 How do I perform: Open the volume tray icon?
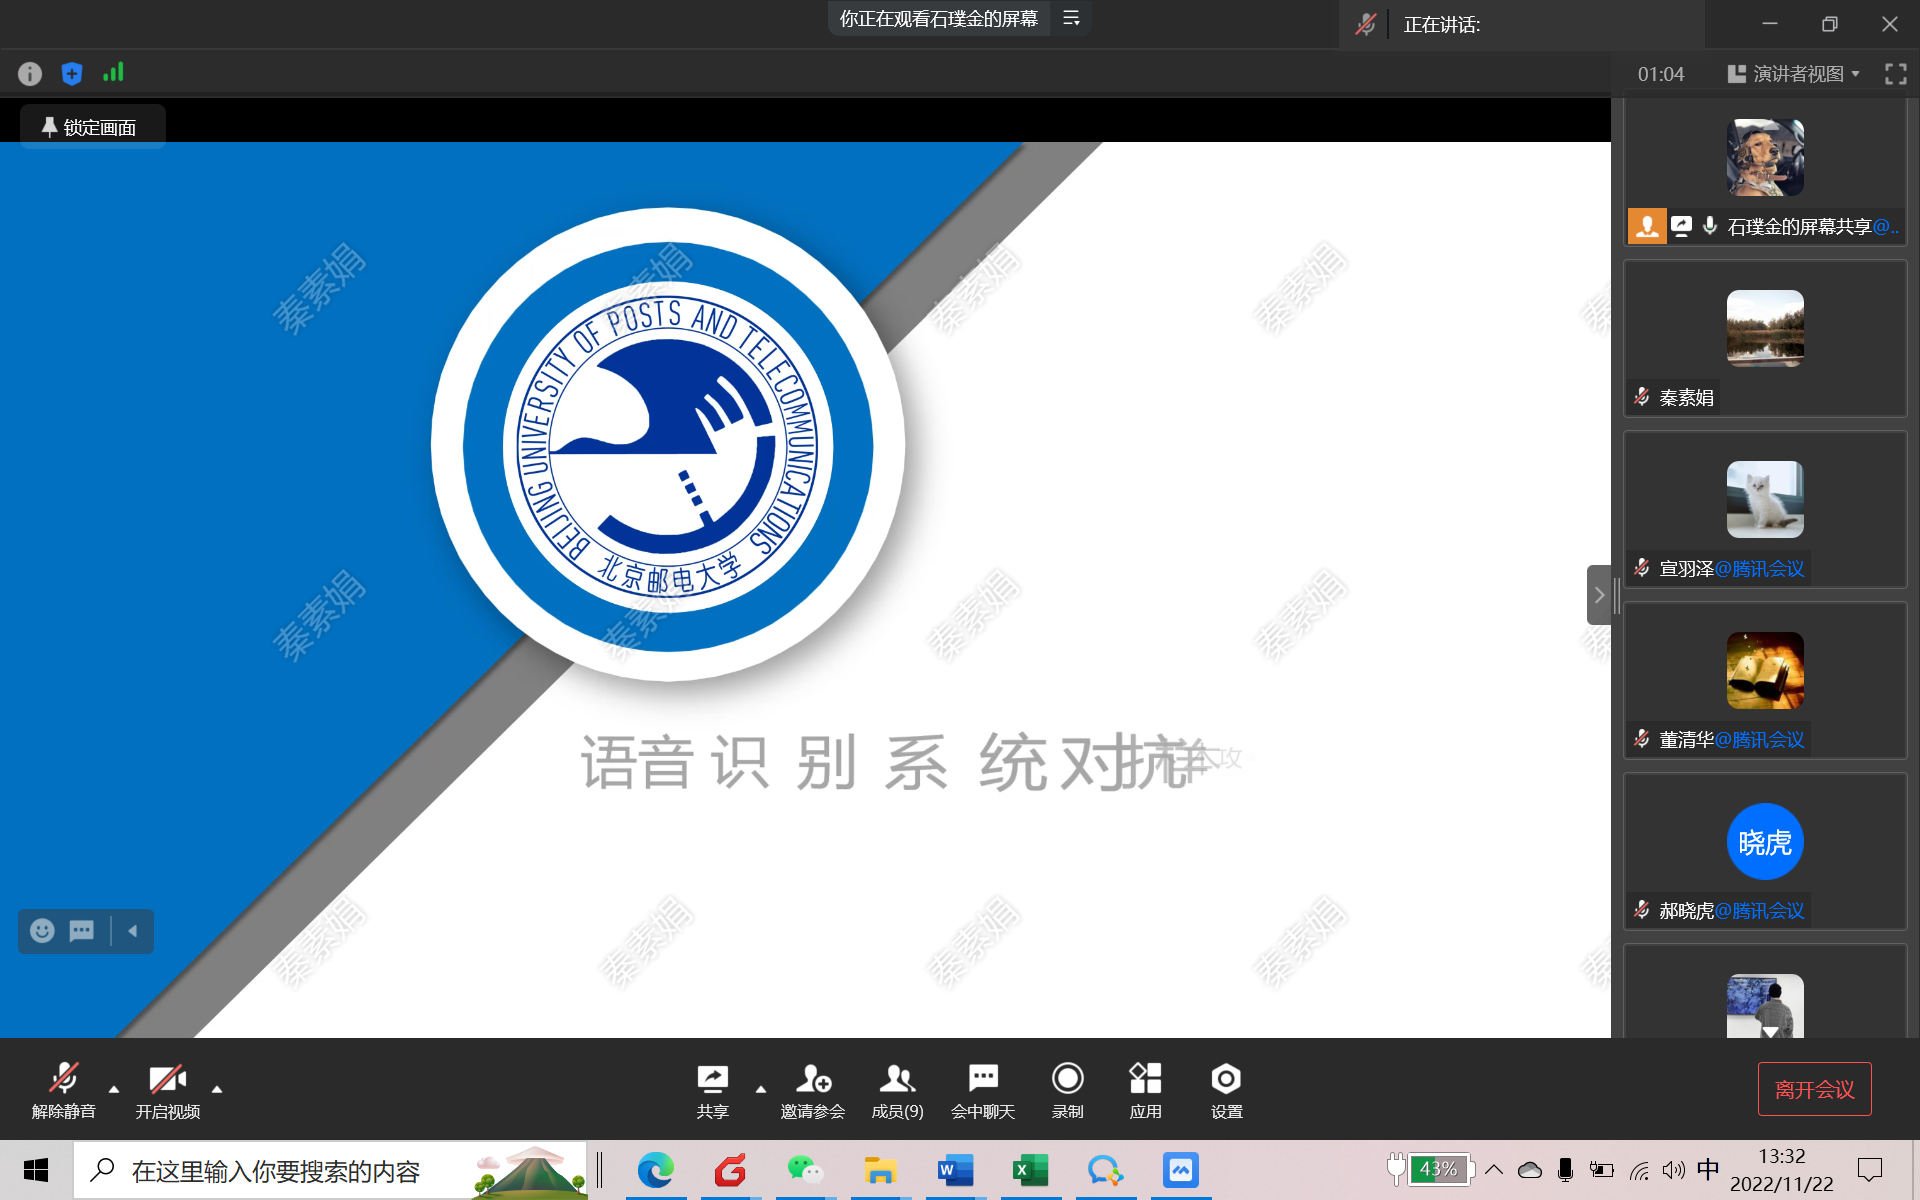tap(1673, 1170)
